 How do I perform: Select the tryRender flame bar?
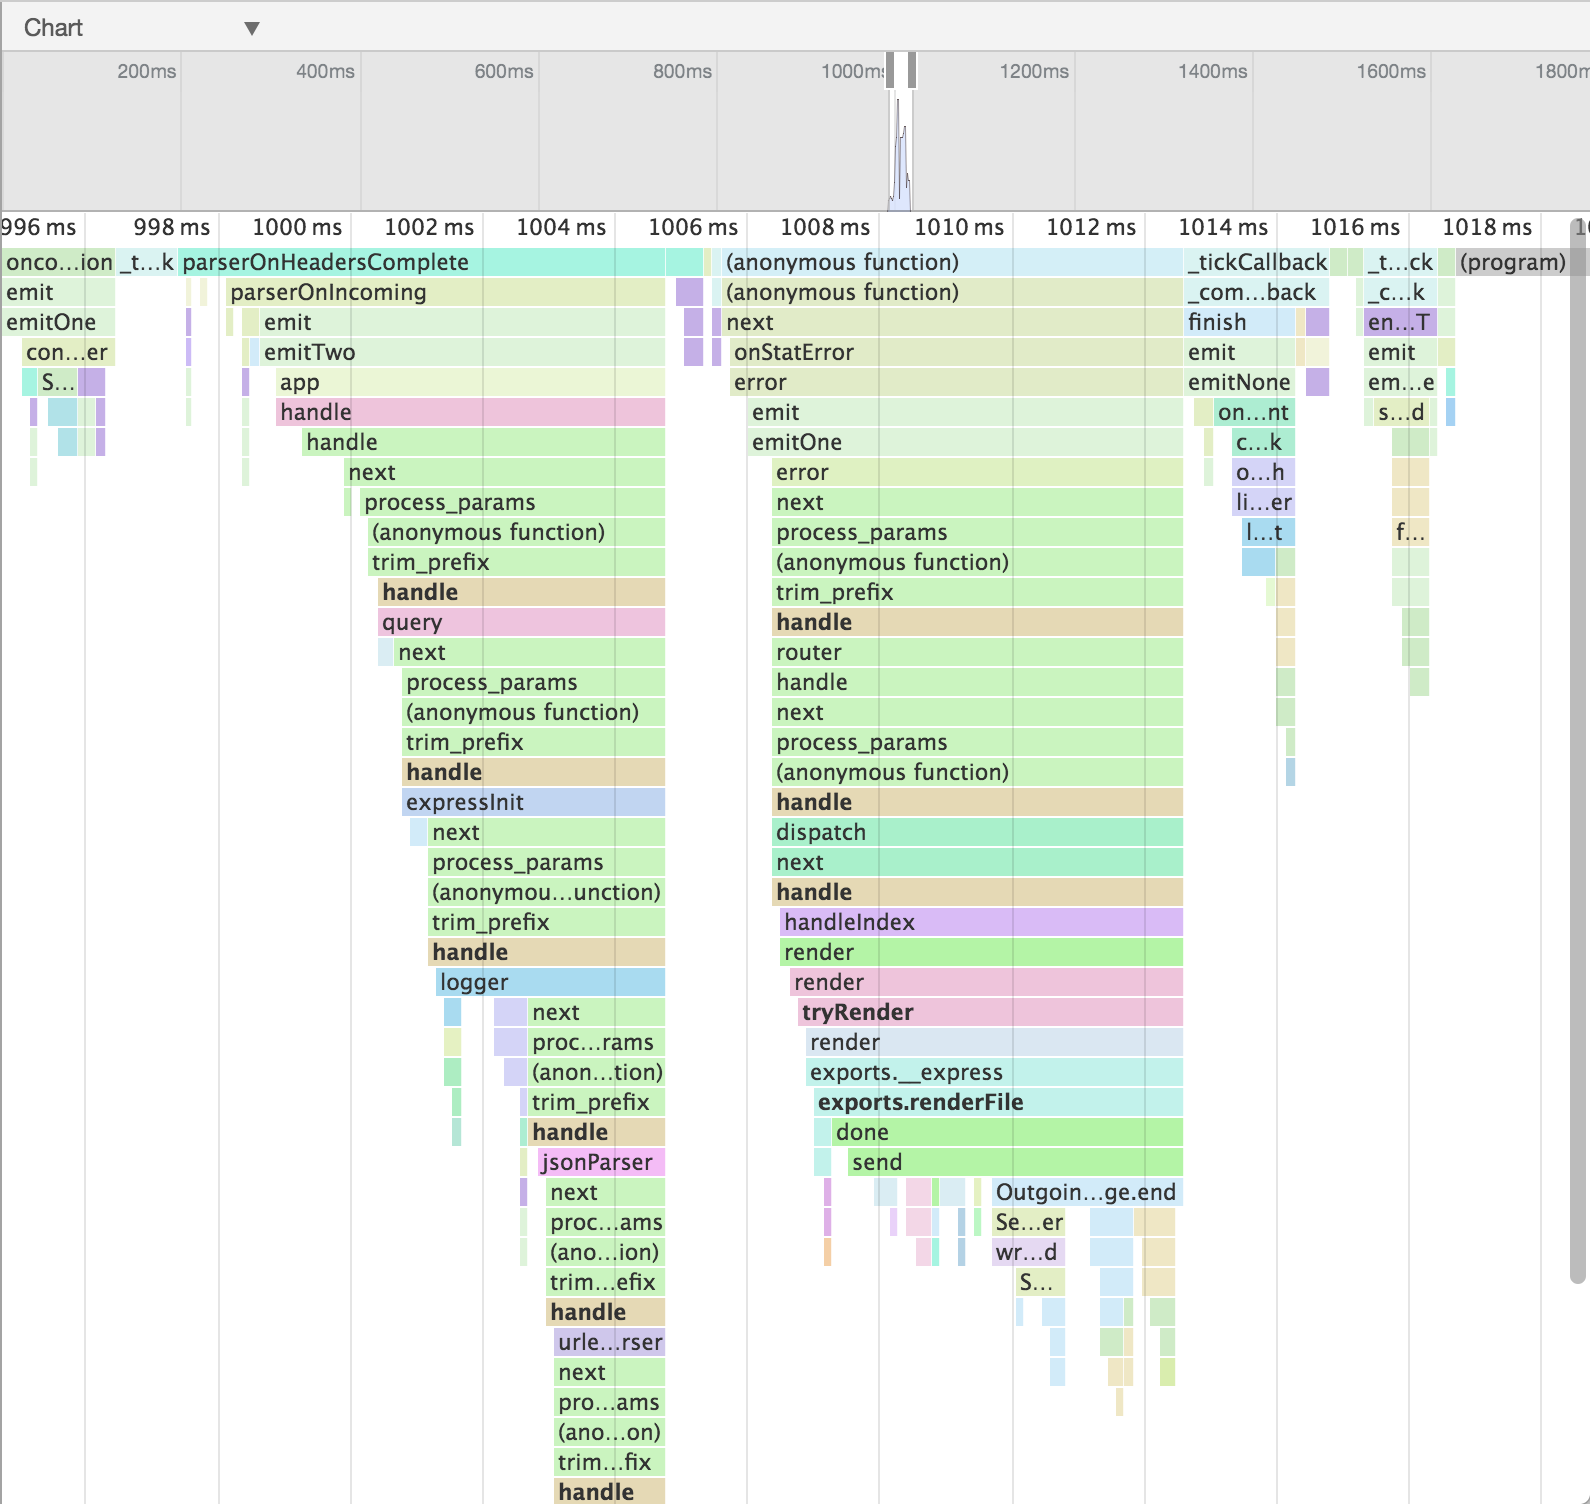point(990,1012)
